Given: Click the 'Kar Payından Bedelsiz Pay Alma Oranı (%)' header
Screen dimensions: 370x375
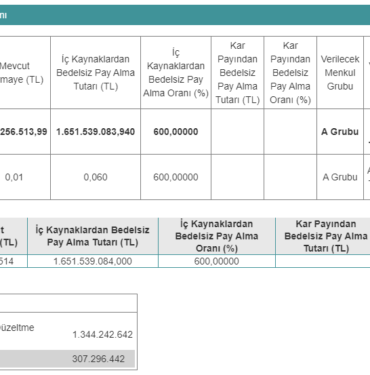Looking at the screenshot, I should [290, 73].
